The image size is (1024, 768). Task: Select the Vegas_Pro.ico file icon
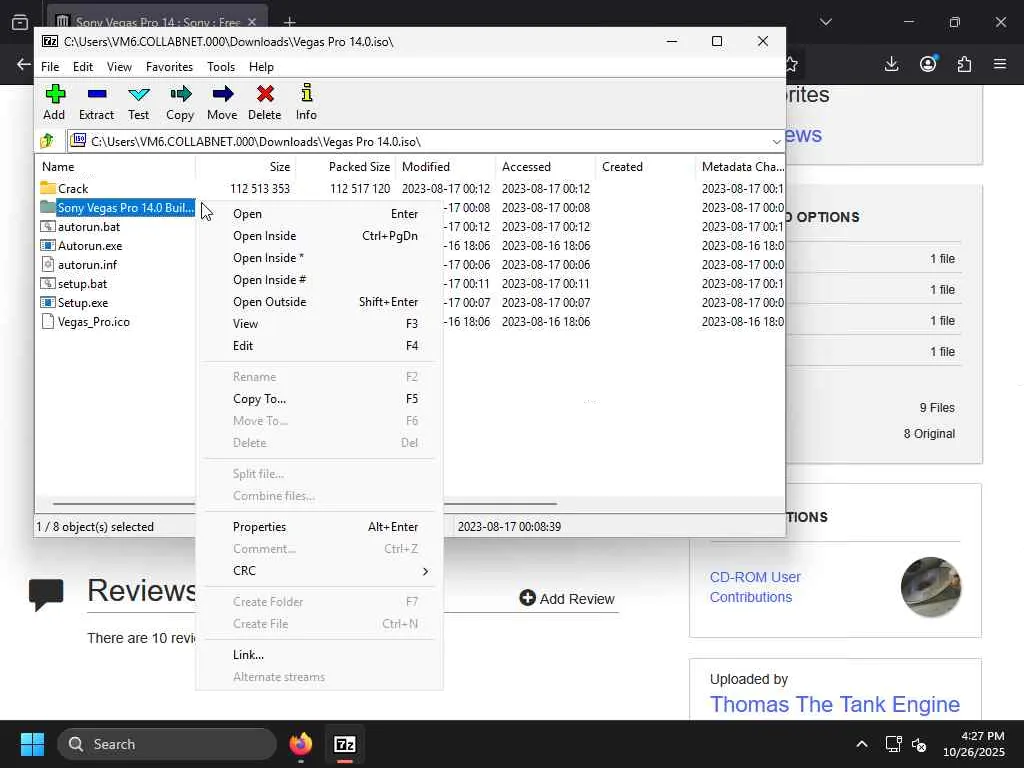48,321
